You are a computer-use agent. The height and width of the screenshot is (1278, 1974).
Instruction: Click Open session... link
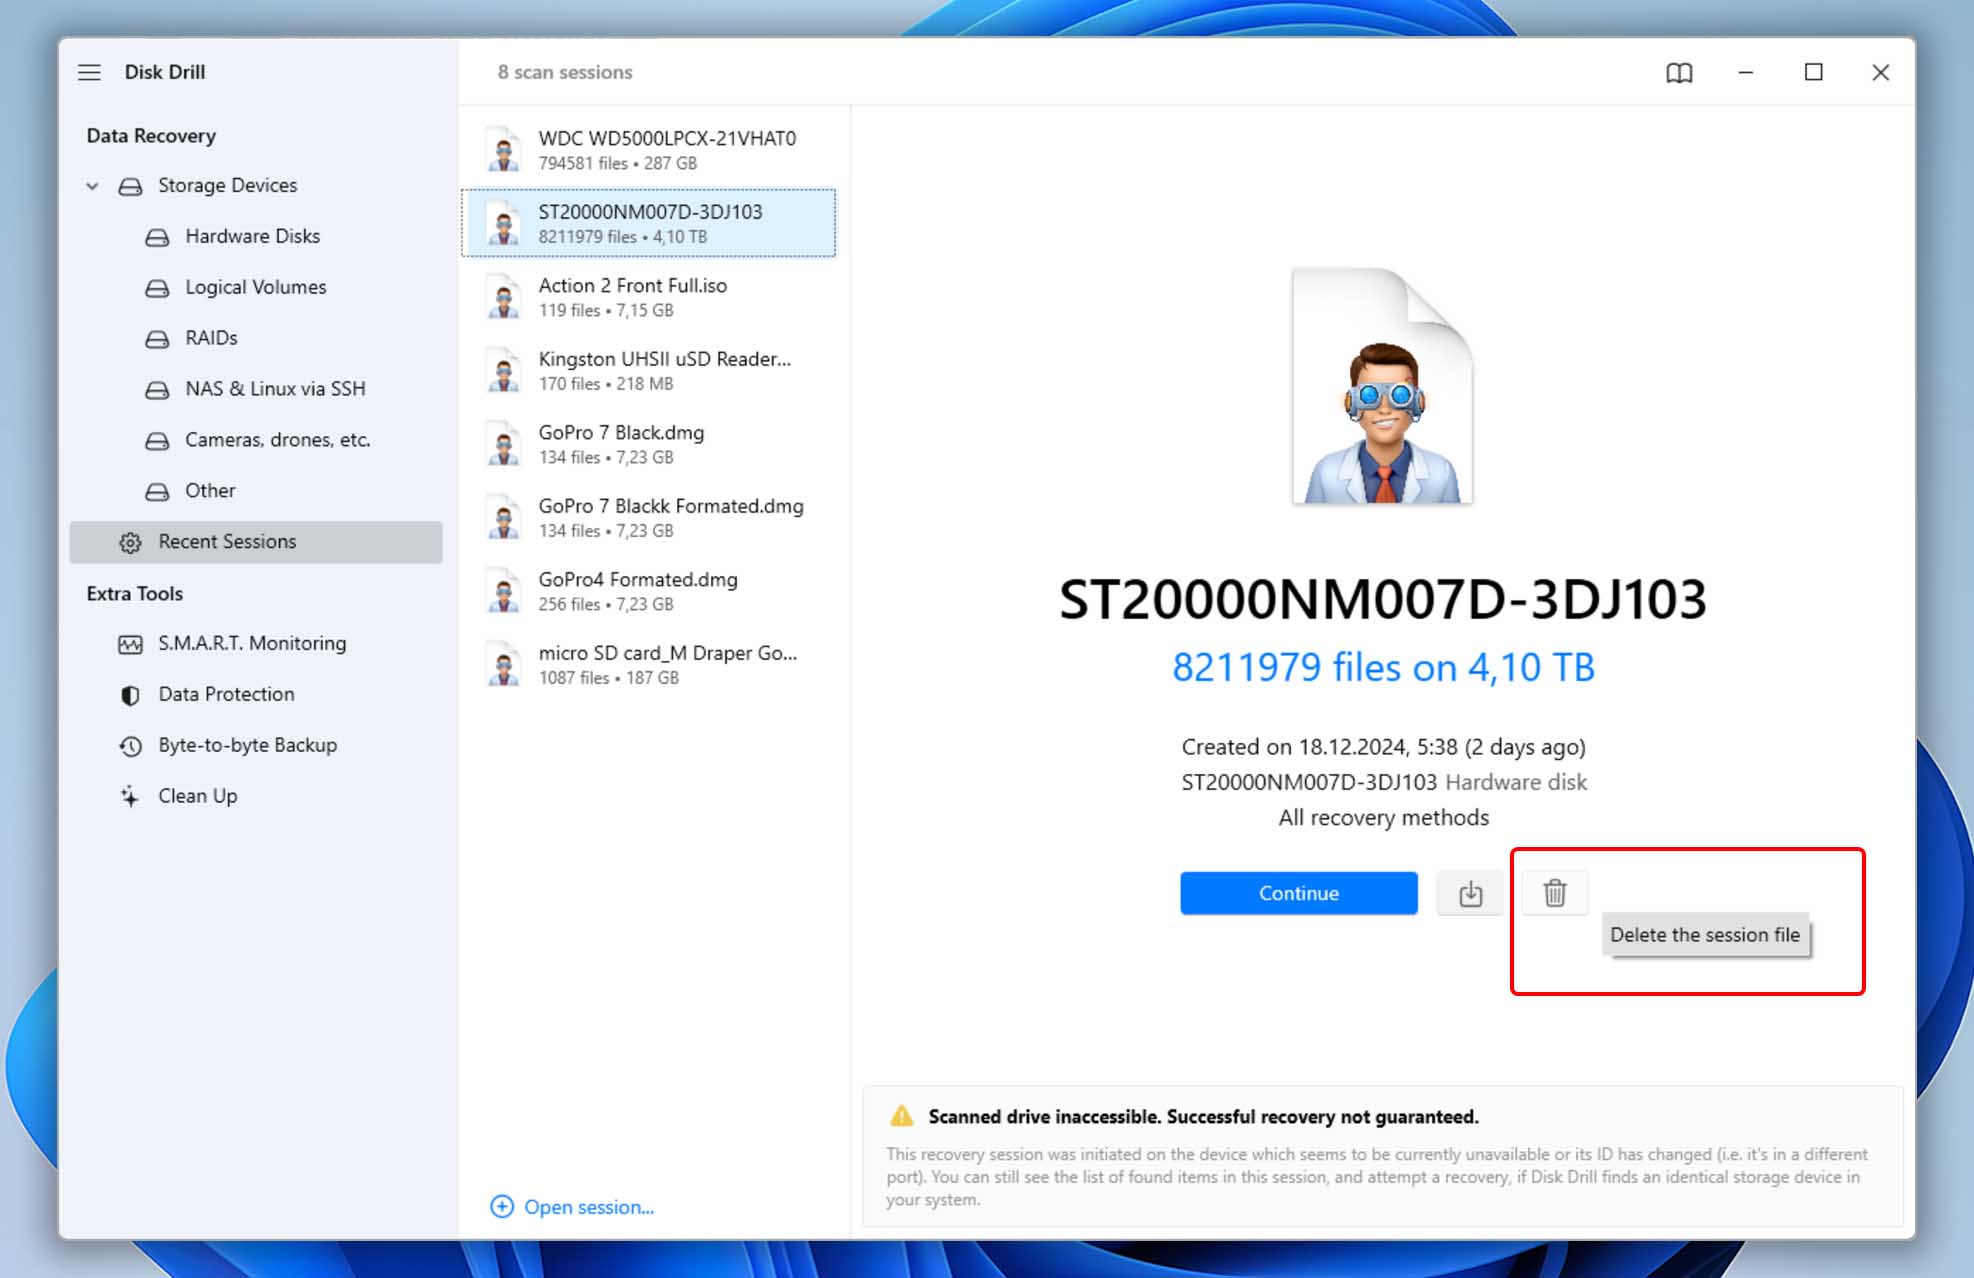pos(589,1207)
